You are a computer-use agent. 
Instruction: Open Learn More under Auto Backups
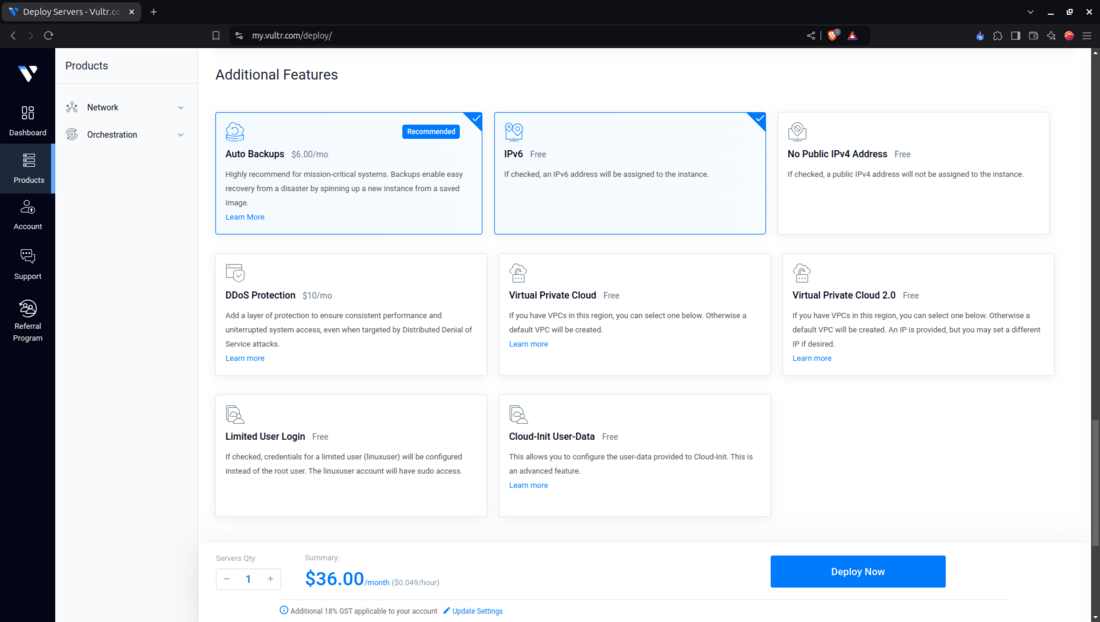[x=245, y=217]
